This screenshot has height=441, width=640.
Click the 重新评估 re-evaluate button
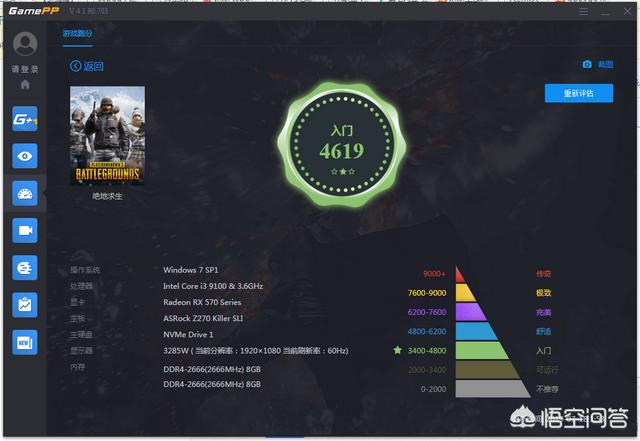point(579,93)
